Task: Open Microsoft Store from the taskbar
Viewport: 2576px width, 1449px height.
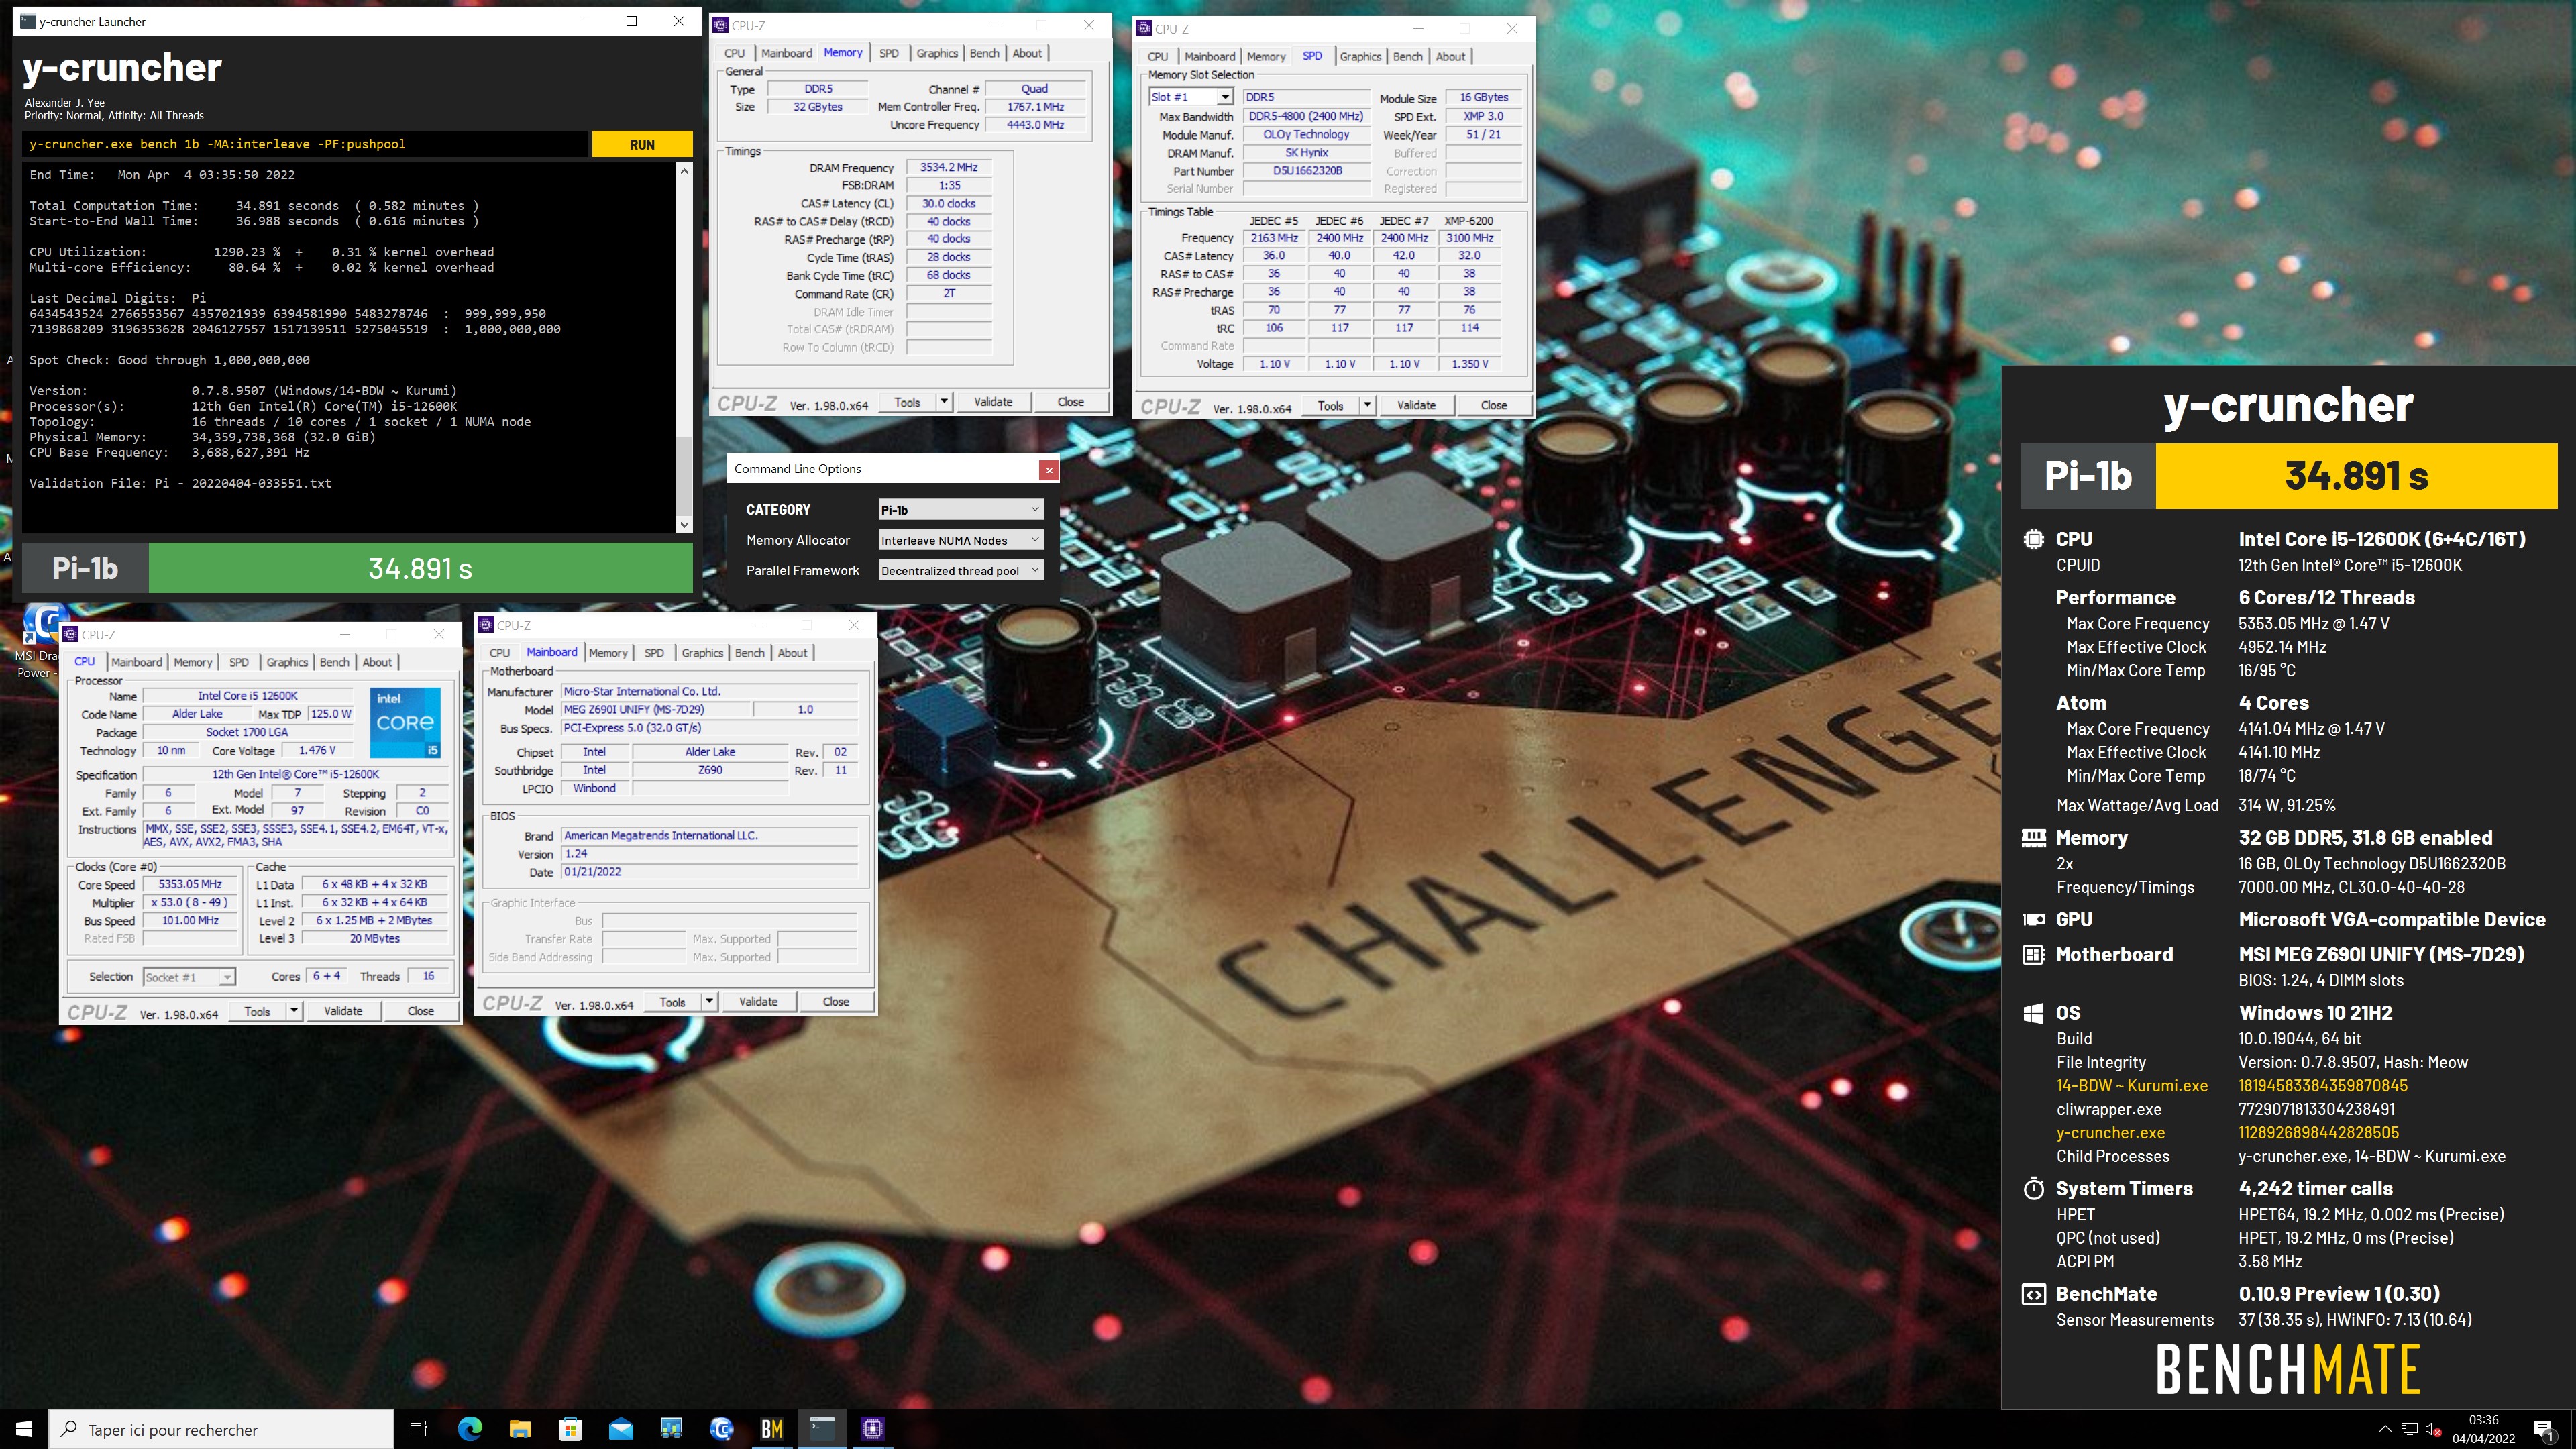Action: [x=570, y=1429]
